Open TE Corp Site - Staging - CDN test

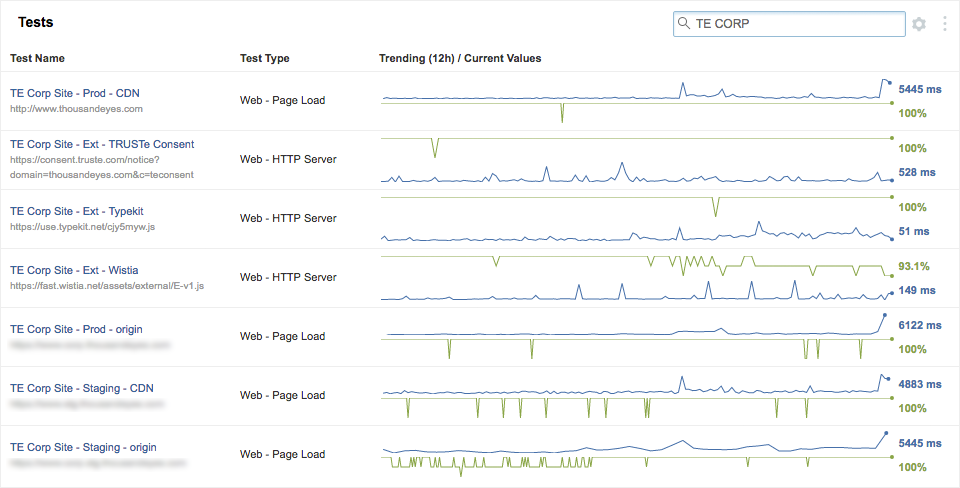click(82, 388)
